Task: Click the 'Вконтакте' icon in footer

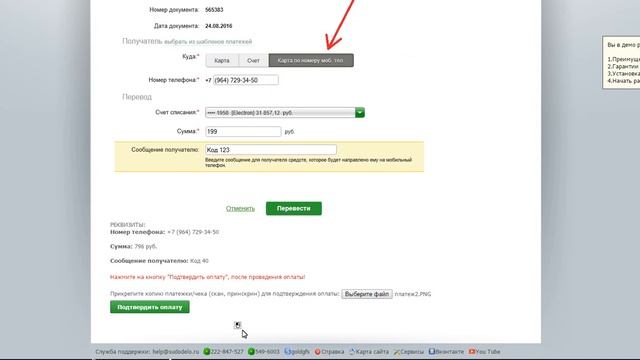Action: pyautogui.click(x=431, y=351)
